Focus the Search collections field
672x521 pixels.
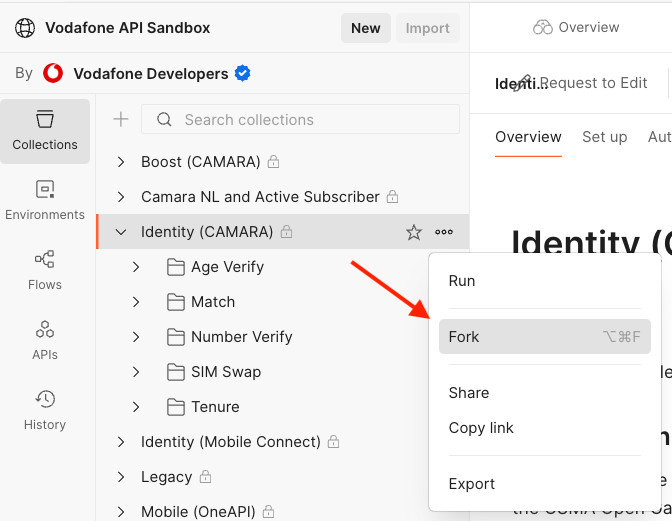(x=310, y=120)
